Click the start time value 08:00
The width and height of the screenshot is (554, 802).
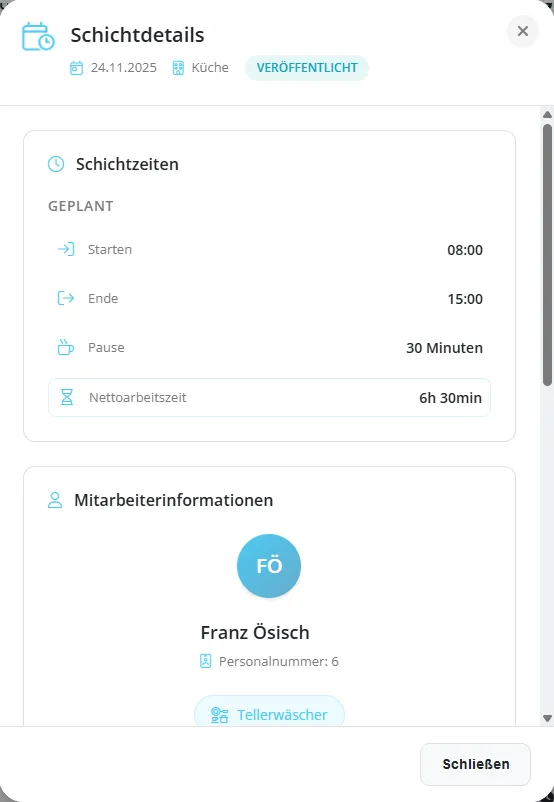click(x=465, y=250)
